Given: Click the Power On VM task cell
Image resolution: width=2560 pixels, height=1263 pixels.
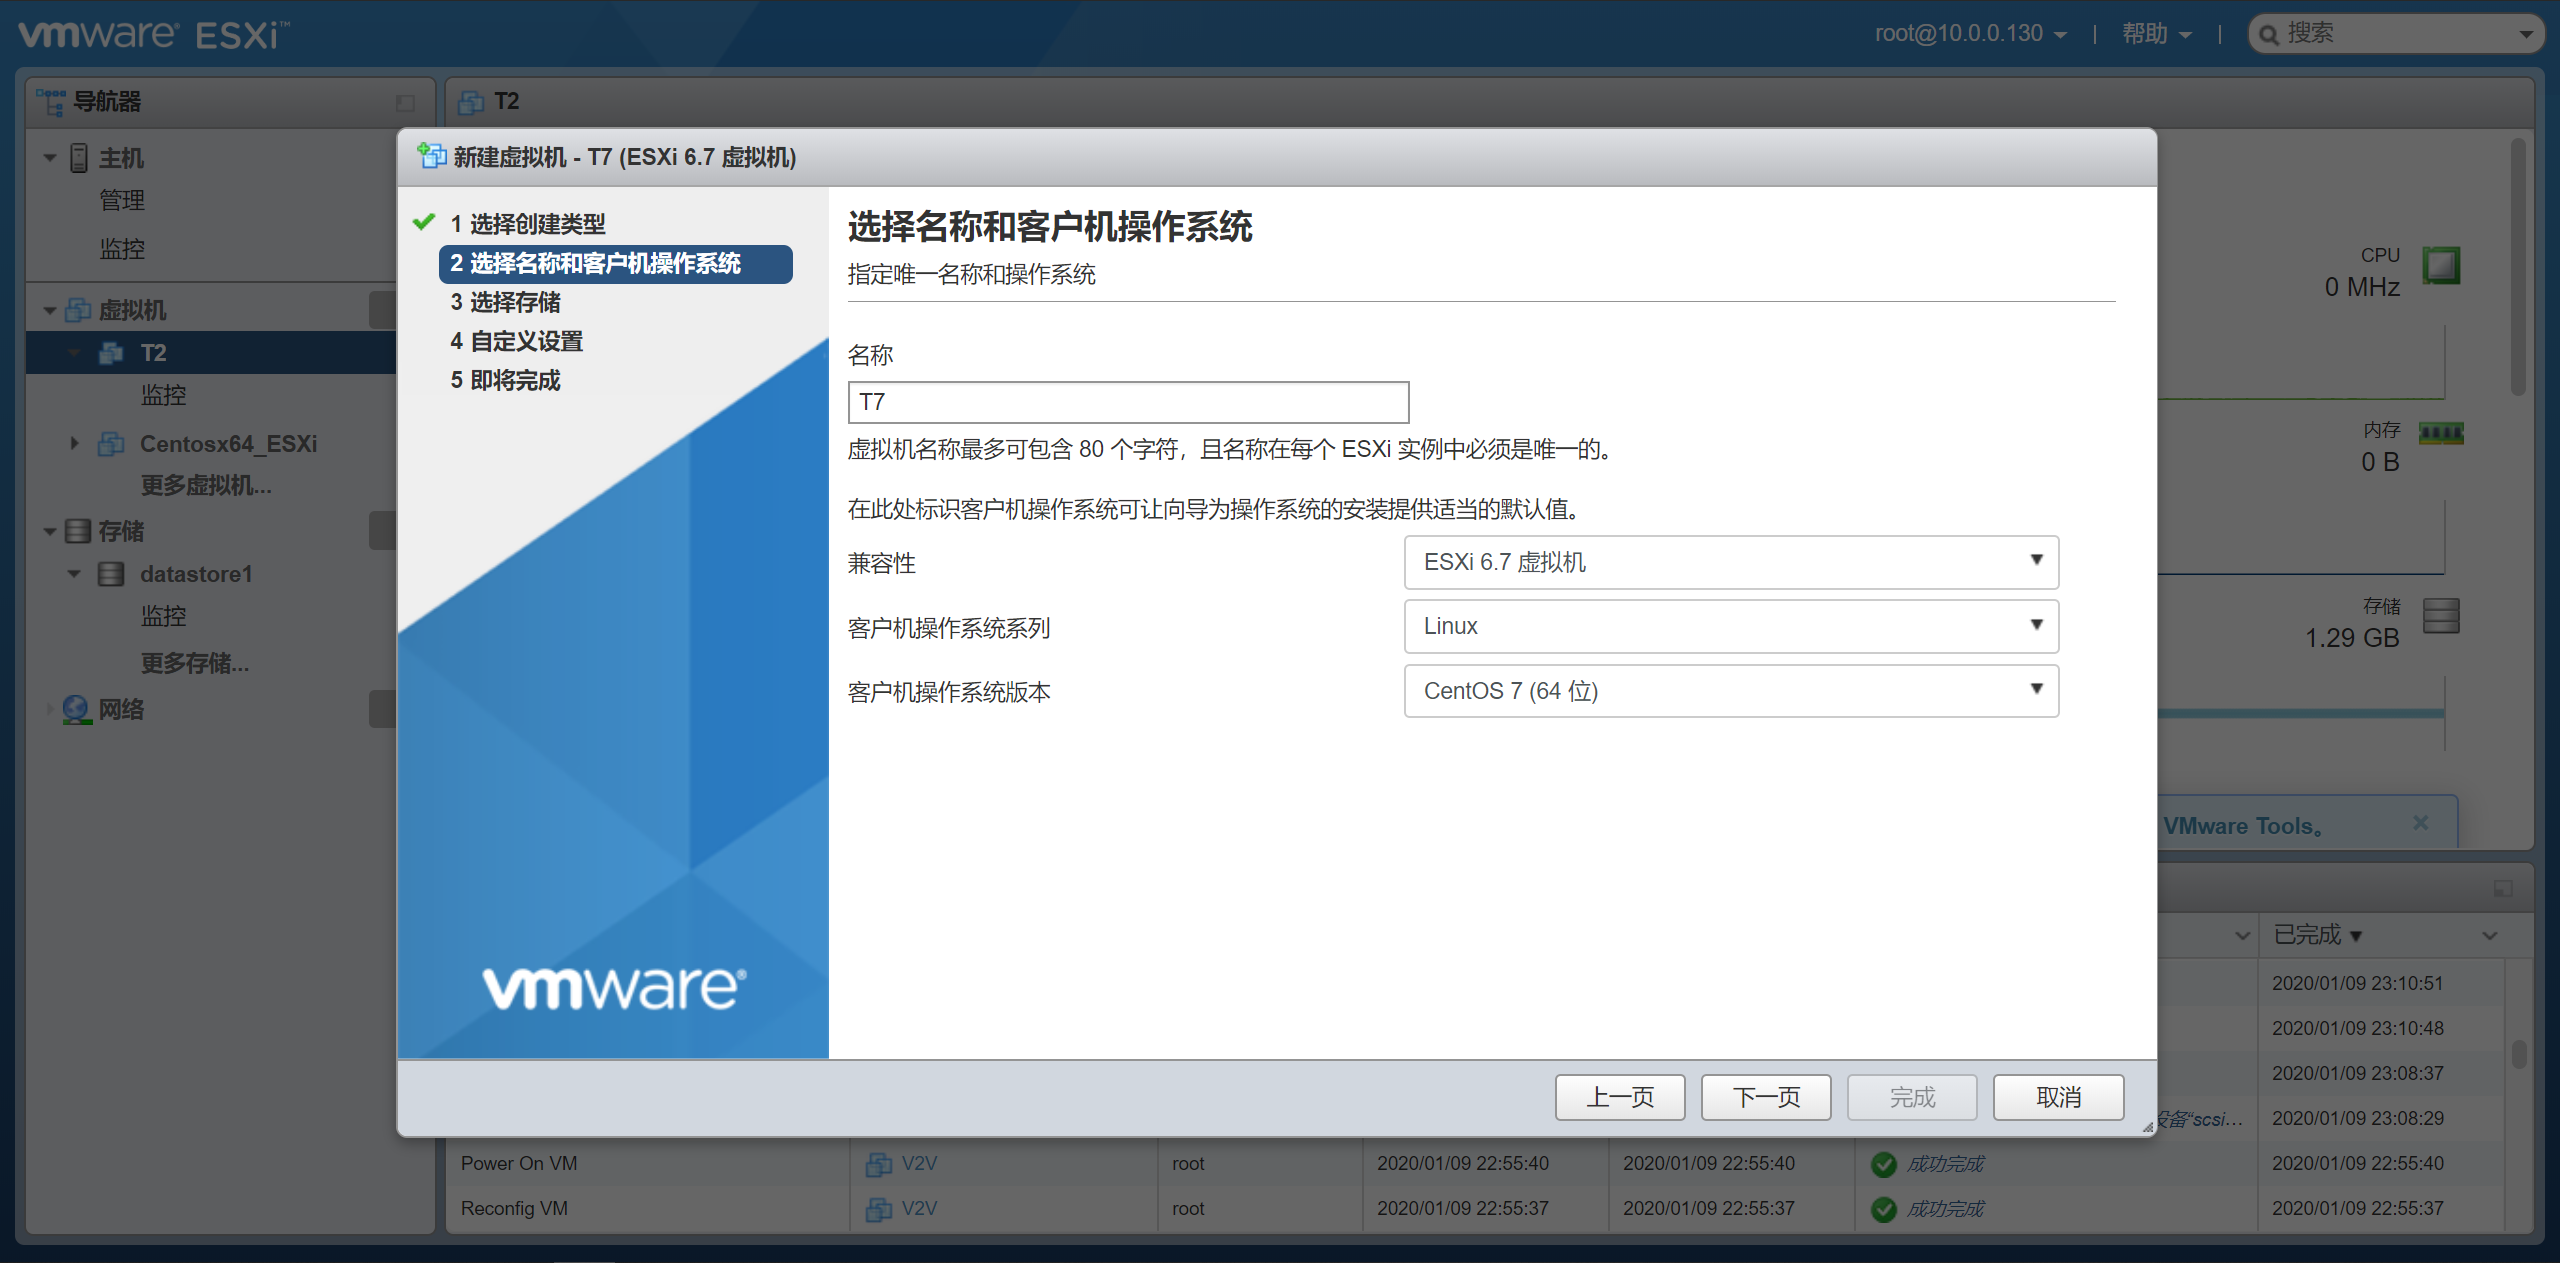Looking at the screenshot, I should [650, 1164].
